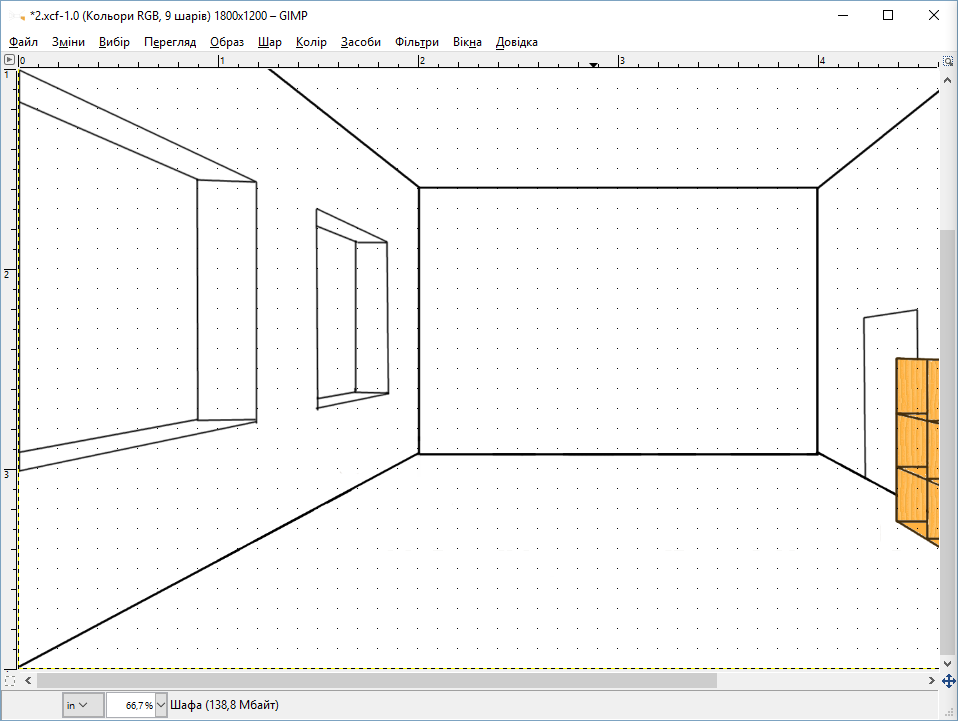The image size is (958, 721).
Task: Open the Файл menu
Action: coord(23,42)
